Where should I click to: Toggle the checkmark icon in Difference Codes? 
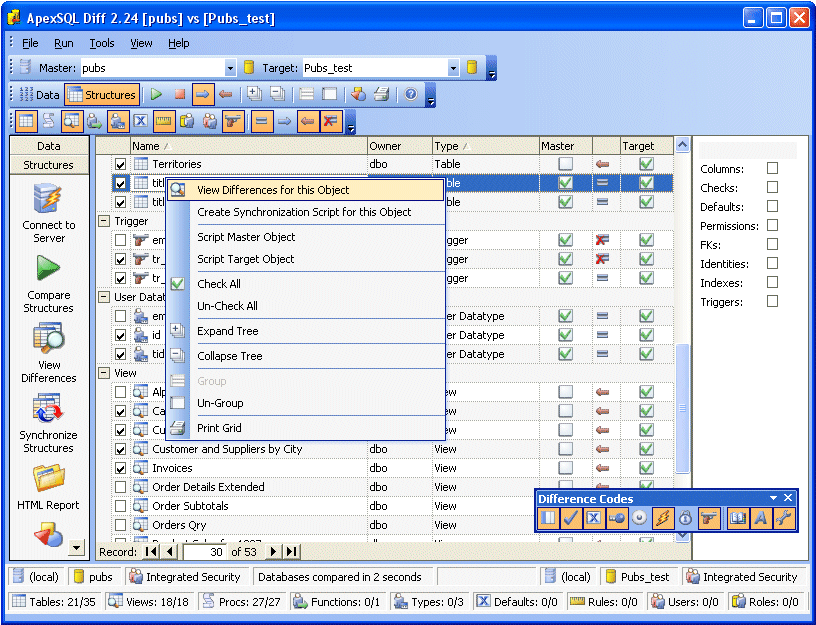570,518
